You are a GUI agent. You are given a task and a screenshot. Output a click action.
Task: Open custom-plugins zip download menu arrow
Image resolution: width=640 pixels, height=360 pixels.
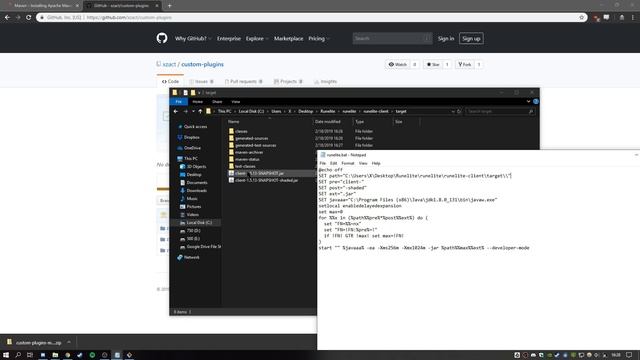coord(69,342)
